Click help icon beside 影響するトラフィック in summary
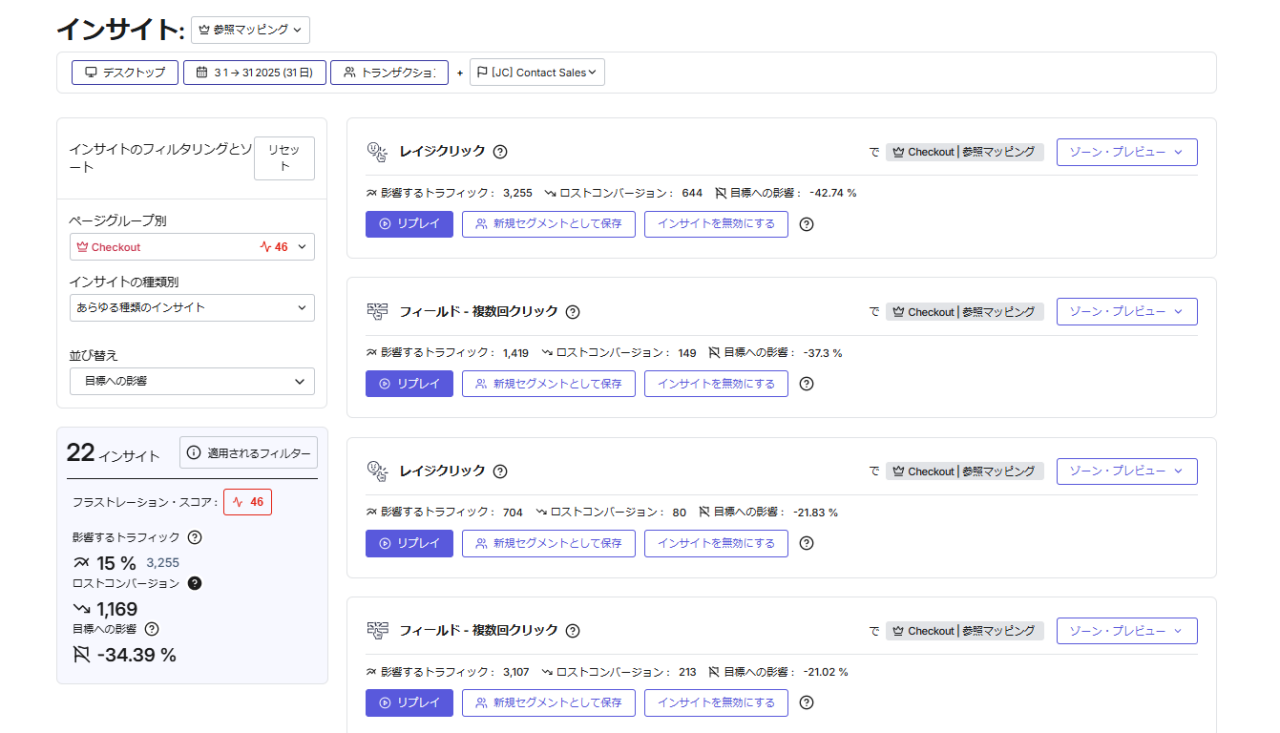The width and height of the screenshot is (1280, 733). pos(195,537)
